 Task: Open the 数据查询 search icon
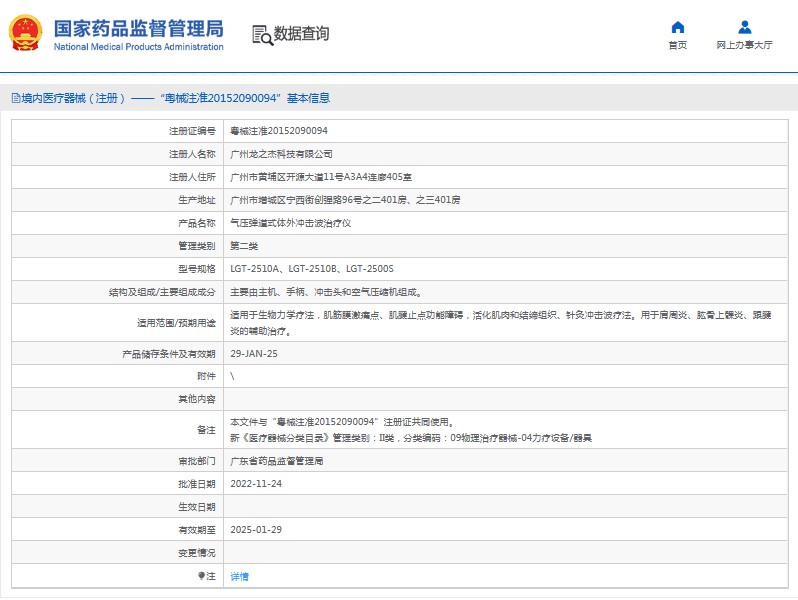[263, 35]
